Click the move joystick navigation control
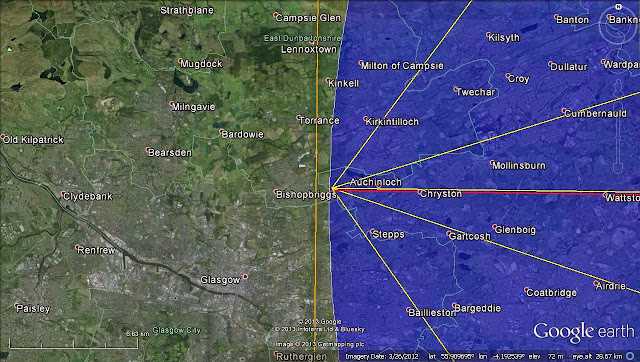Screen dimensions: 640x362 [617, 62]
